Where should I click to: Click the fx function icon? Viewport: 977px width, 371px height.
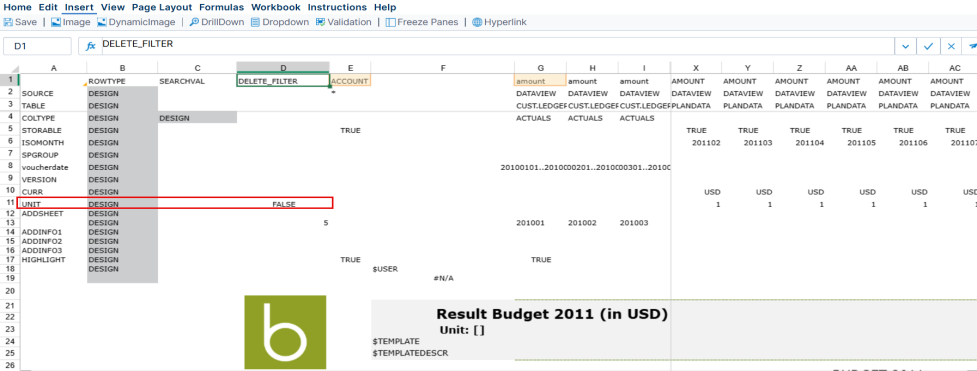click(x=90, y=46)
